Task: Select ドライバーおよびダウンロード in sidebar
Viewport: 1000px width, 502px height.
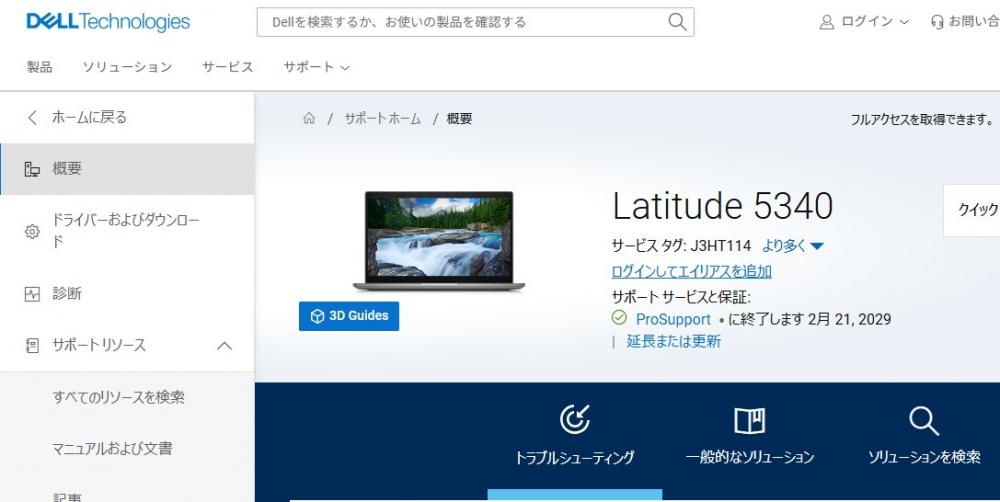Action: pyautogui.click(x=127, y=231)
